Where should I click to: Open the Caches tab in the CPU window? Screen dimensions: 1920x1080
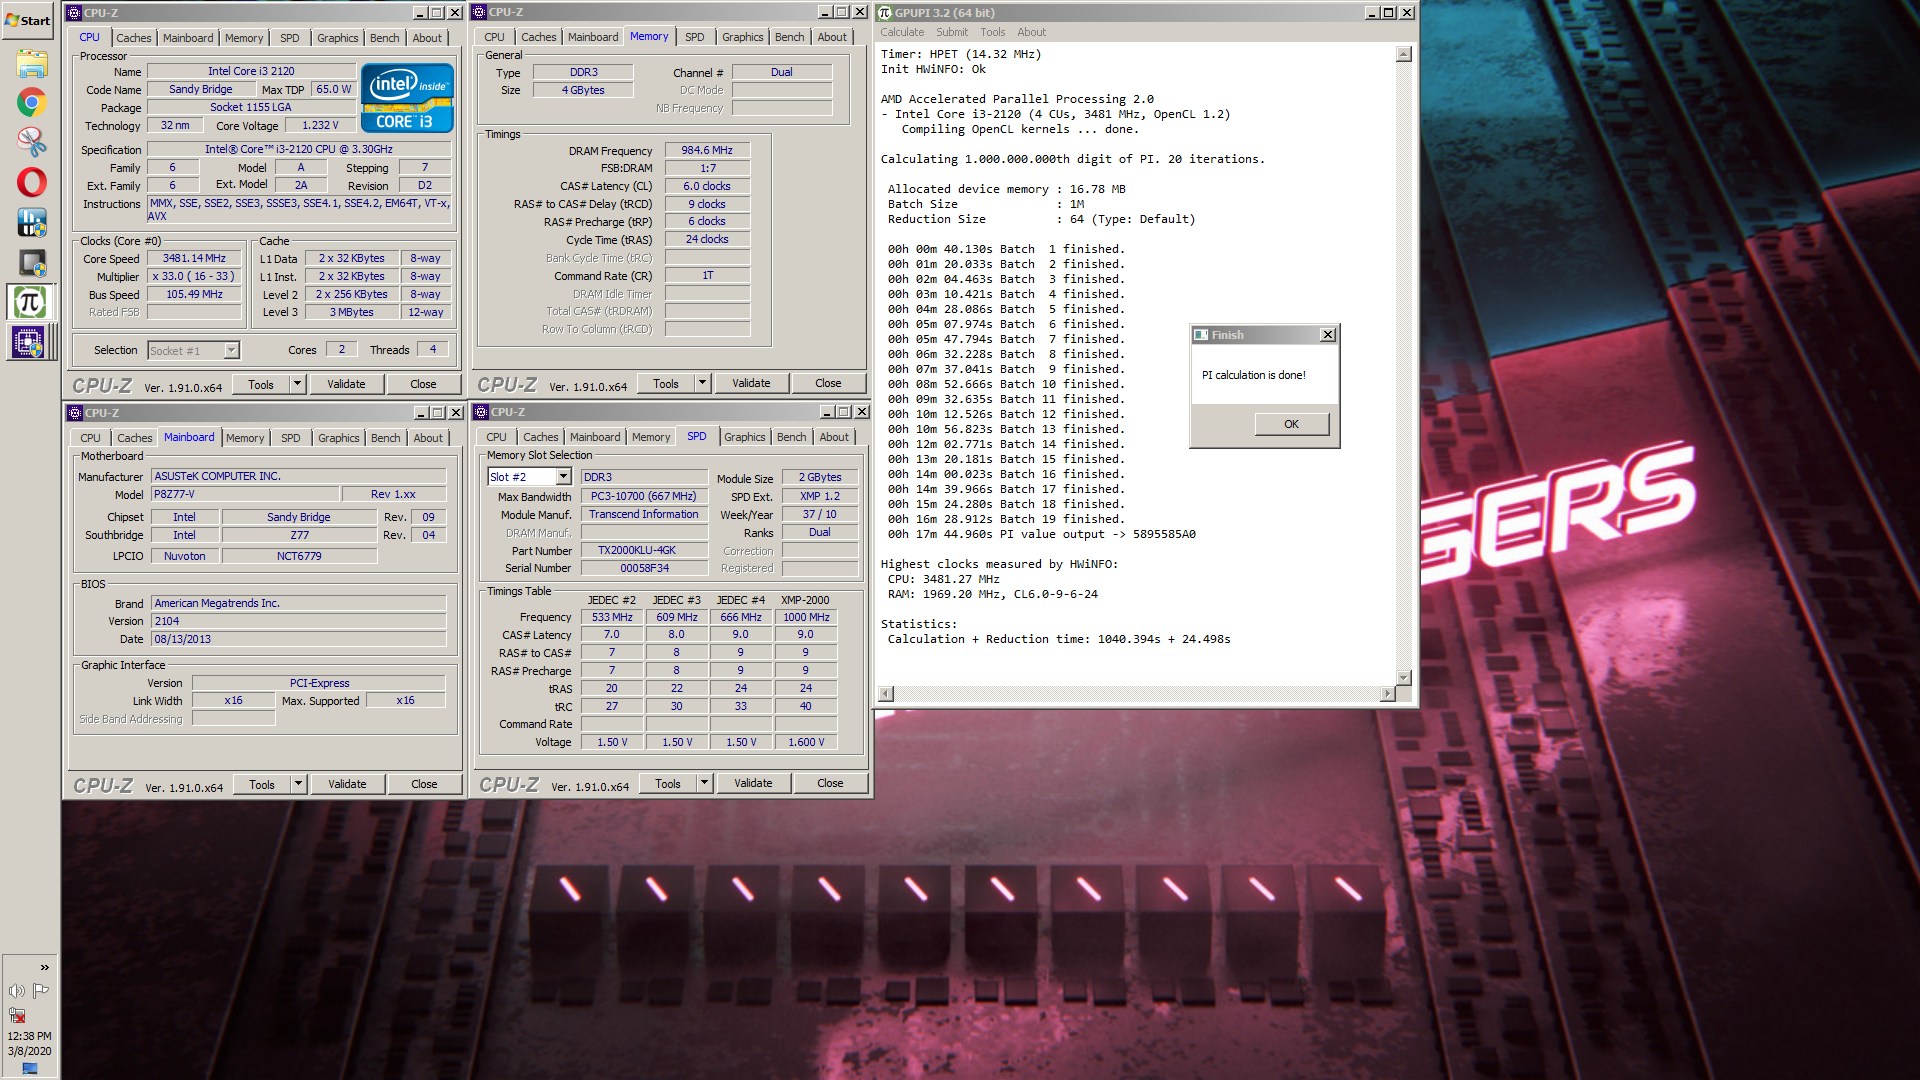133,38
